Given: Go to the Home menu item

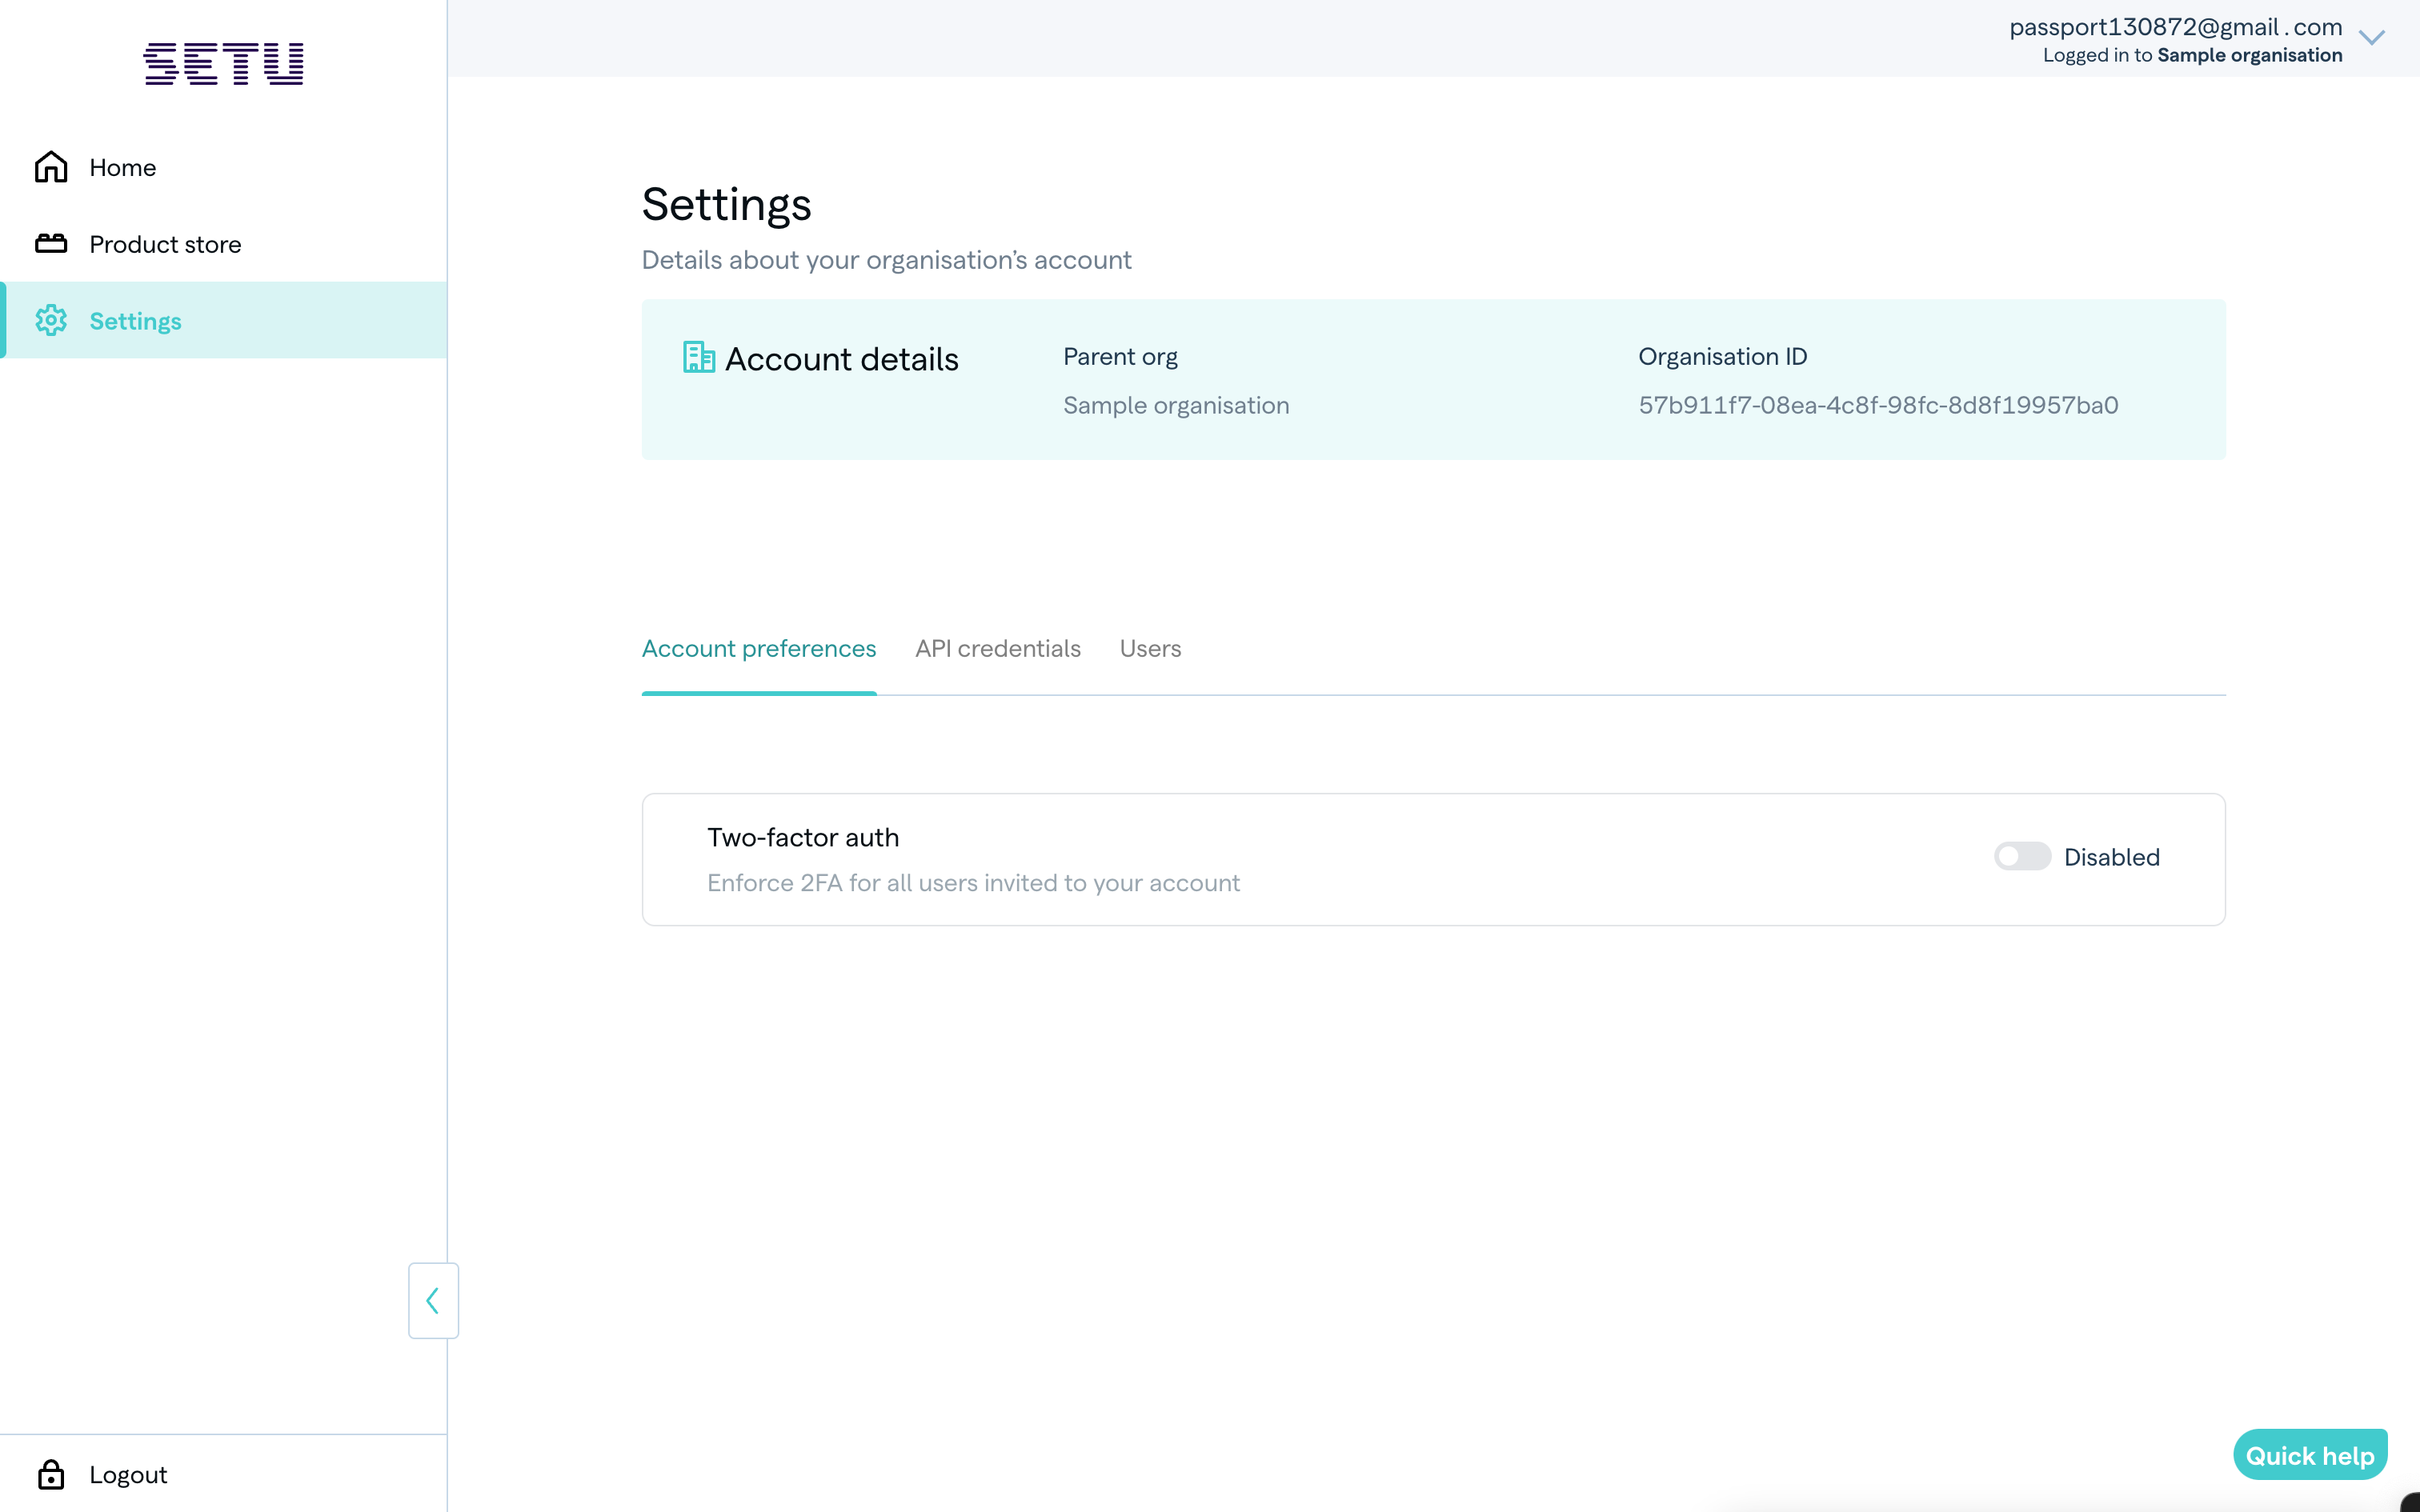Looking at the screenshot, I should pyautogui.click(x=122, y=167).
